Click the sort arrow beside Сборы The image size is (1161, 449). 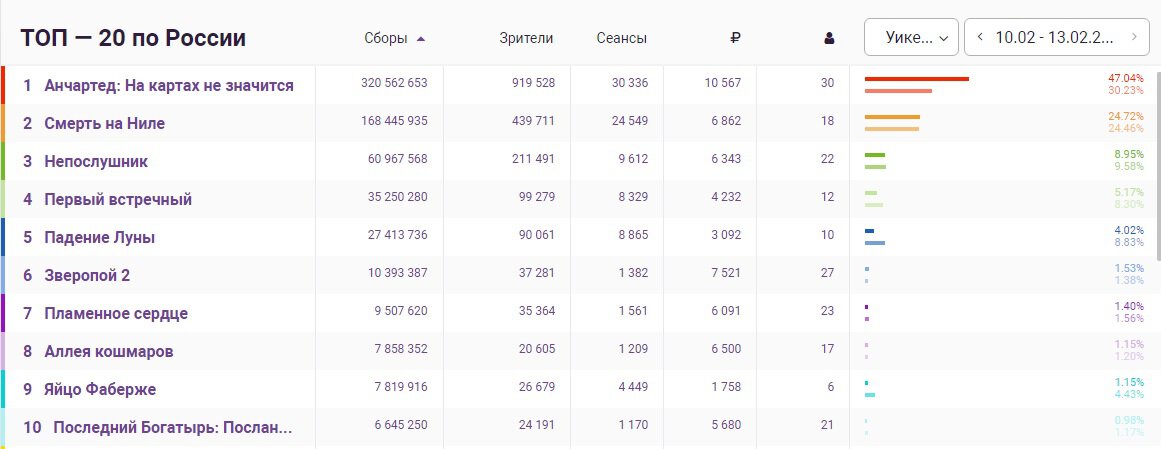(x=421, y=39)
